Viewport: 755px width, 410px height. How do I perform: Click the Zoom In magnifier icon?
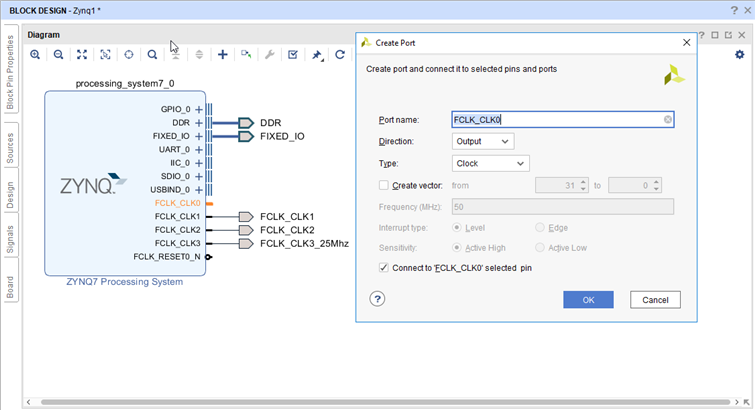(35, 55)
